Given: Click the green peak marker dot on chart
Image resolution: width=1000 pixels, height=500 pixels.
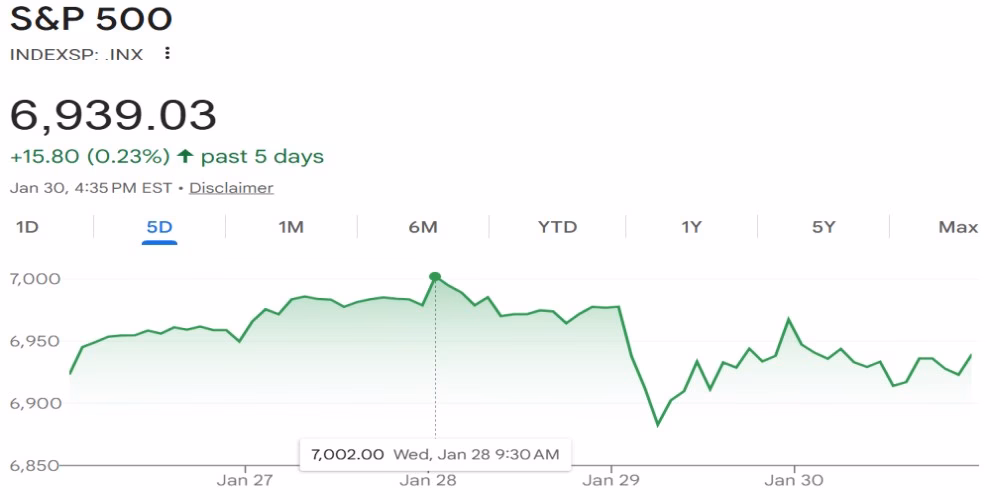Looking at the screenshot, I should pyautogui.click(x=435, y=277).
